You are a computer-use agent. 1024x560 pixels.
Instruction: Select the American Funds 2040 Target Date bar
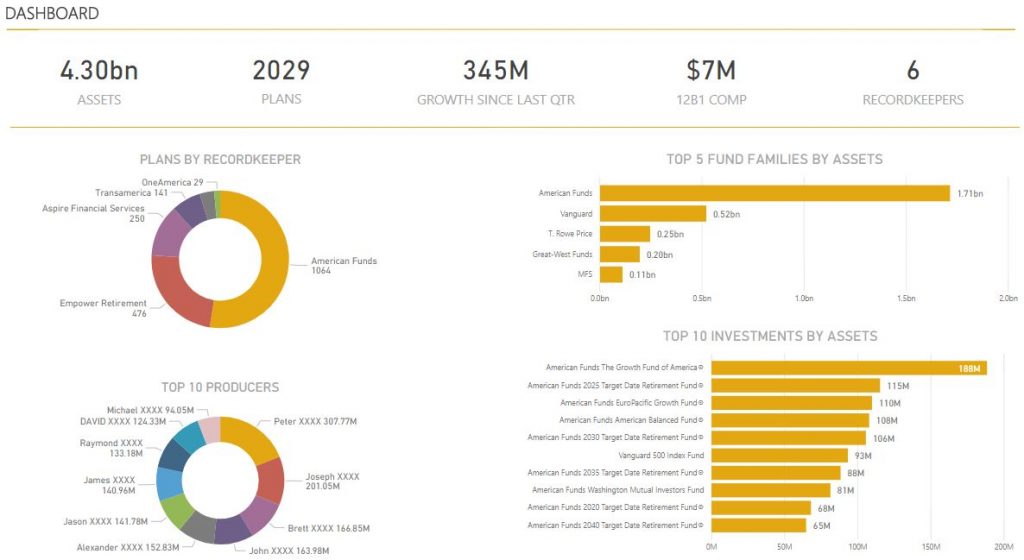pyautogui.click(x=758, y=525)
